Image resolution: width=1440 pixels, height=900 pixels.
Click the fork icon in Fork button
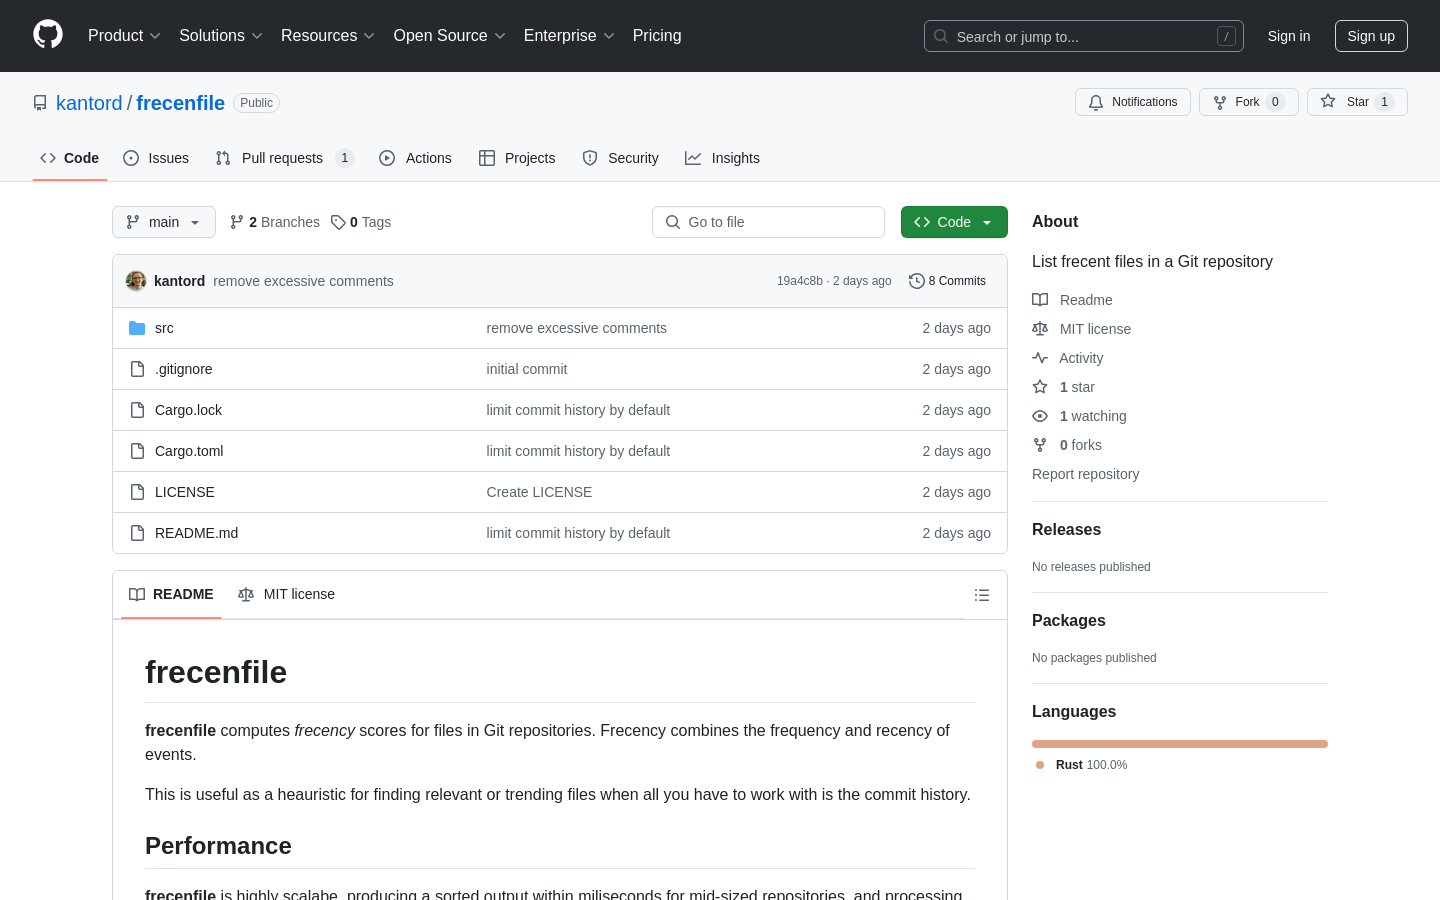[1220, 102]
